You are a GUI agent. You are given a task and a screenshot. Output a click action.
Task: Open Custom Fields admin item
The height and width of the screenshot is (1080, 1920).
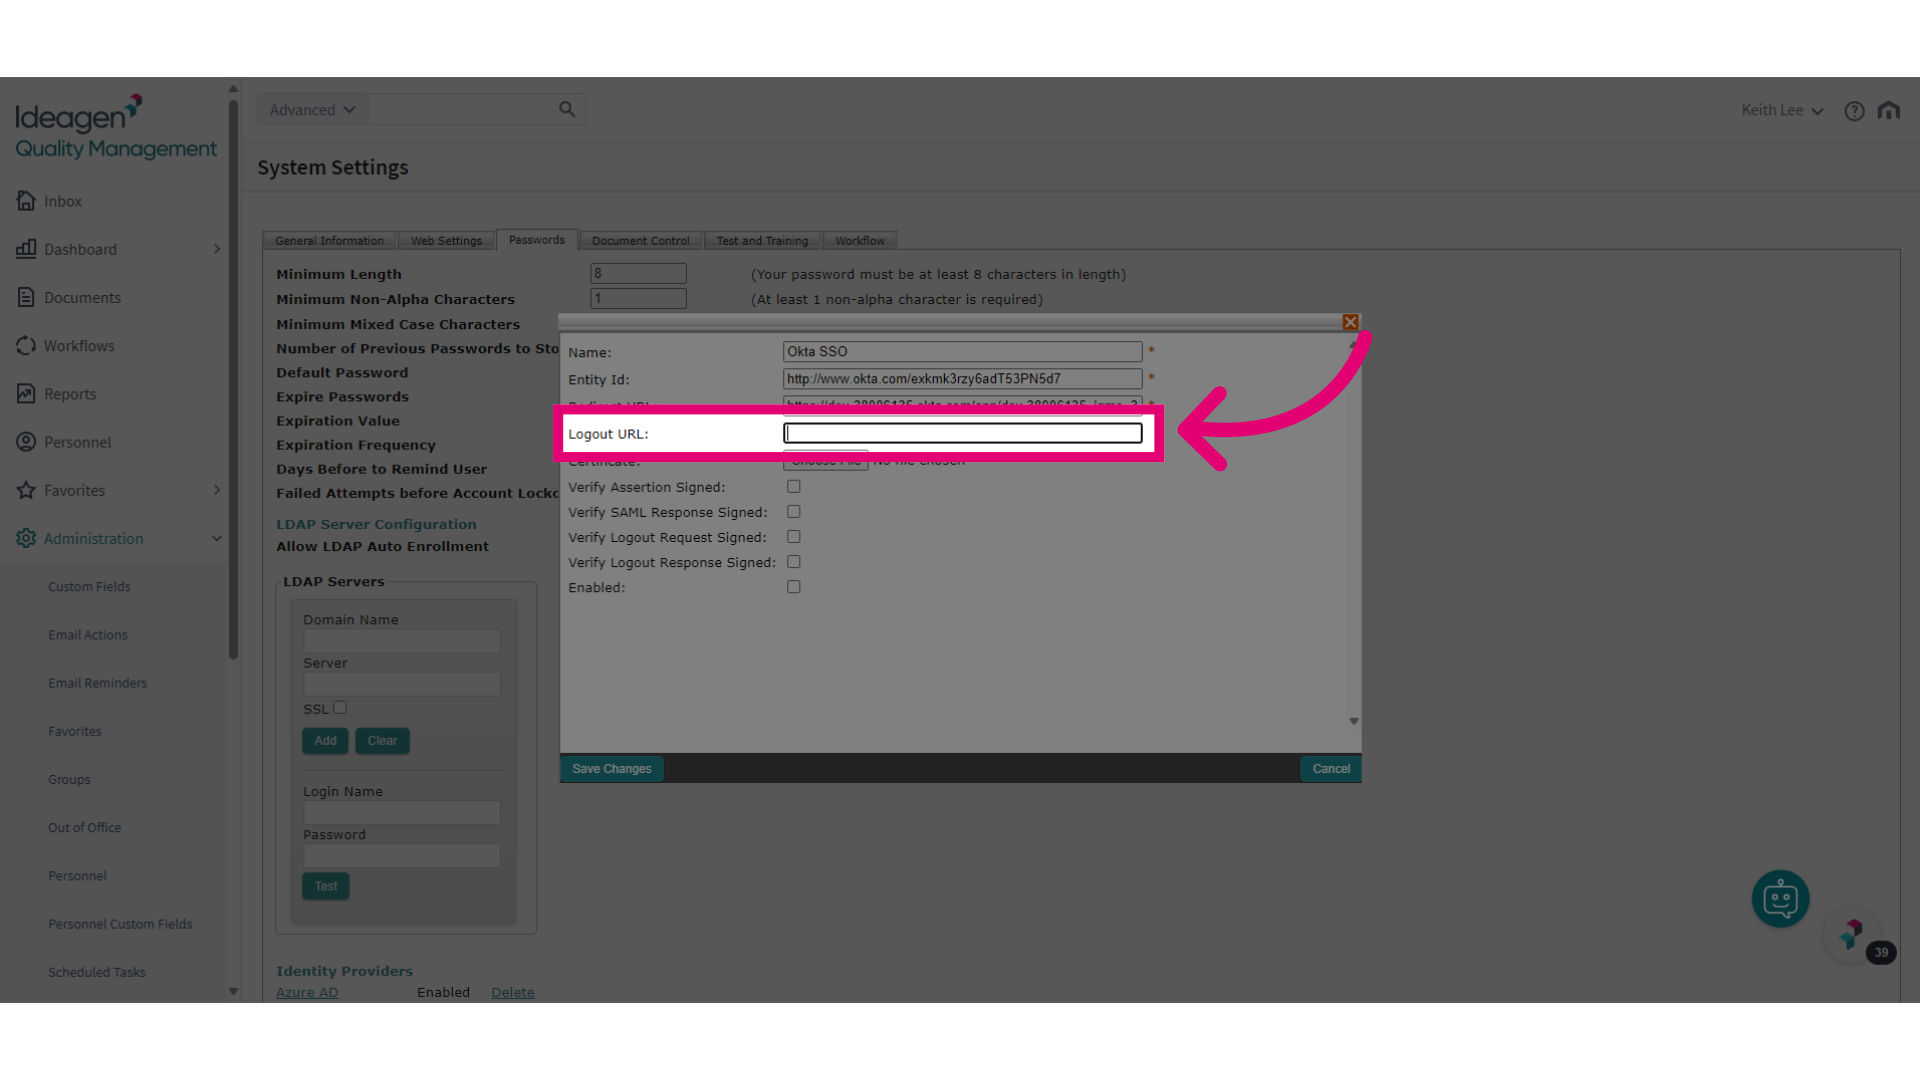pyautogui.click(x=89, y=587)
